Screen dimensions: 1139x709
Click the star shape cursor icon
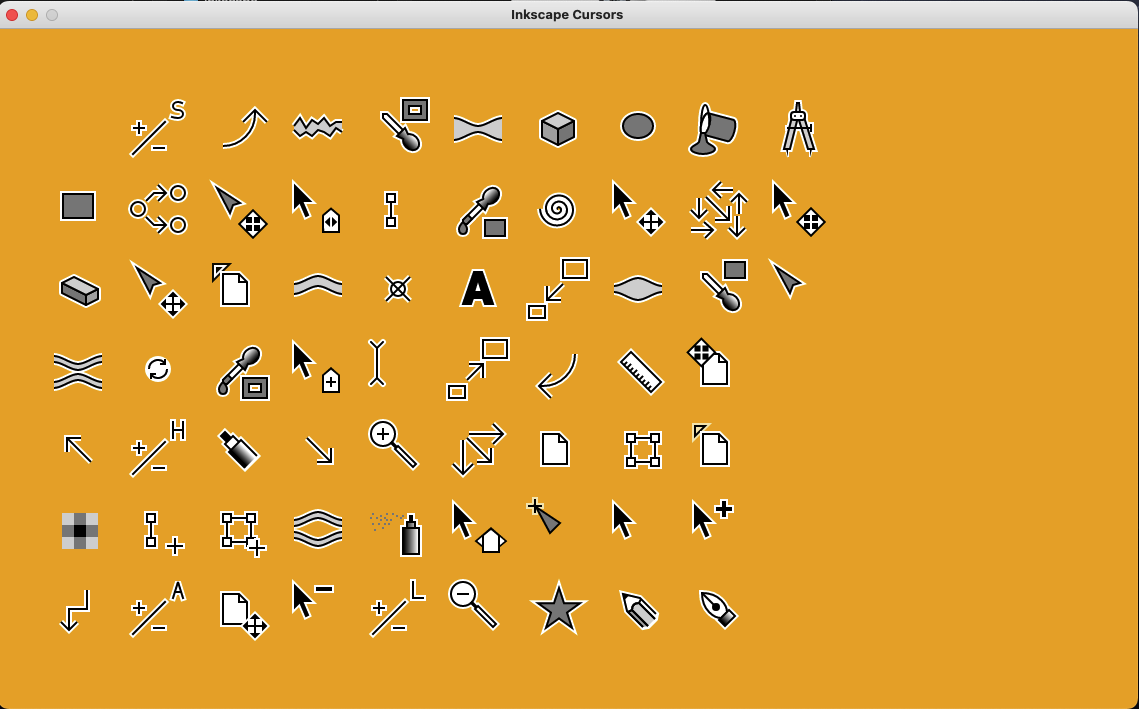[558, 607]
